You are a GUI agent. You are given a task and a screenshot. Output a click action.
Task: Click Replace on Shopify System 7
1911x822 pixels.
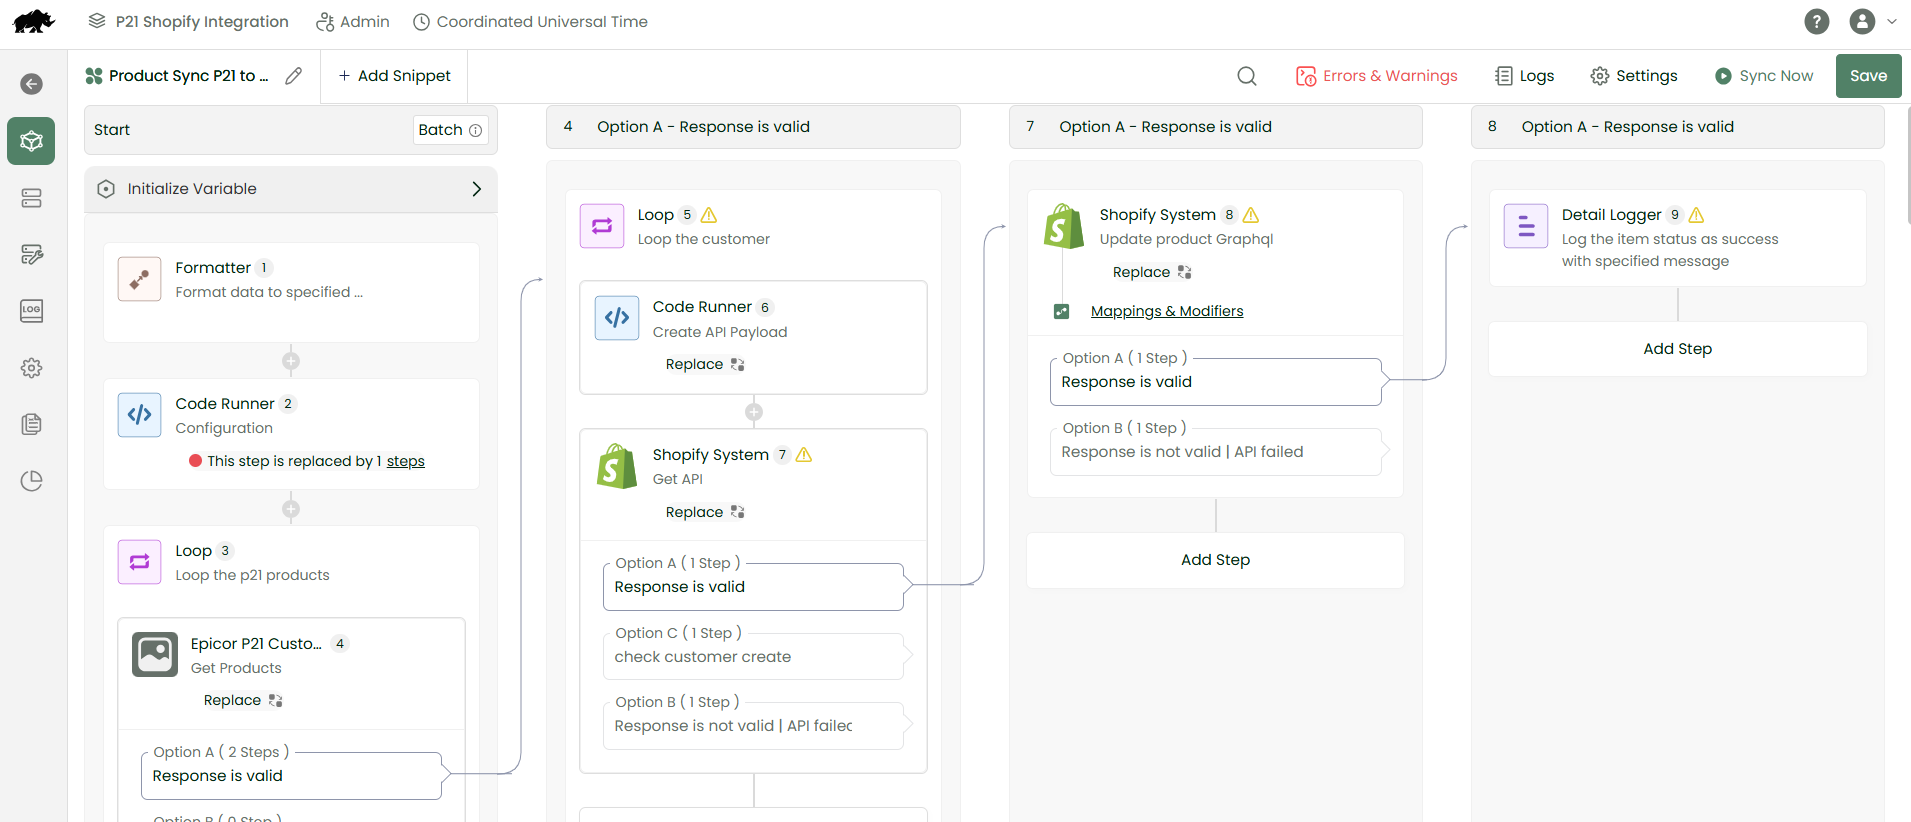pyautogui.click(x=705, y=512)
